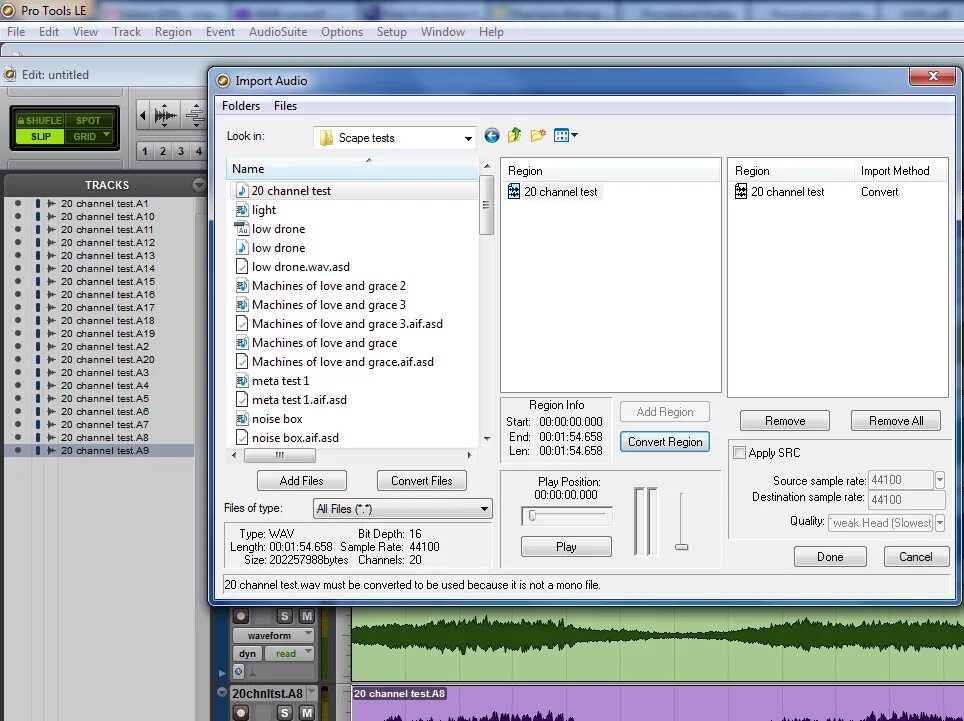Open the Event menu

[x=220, y=32]
